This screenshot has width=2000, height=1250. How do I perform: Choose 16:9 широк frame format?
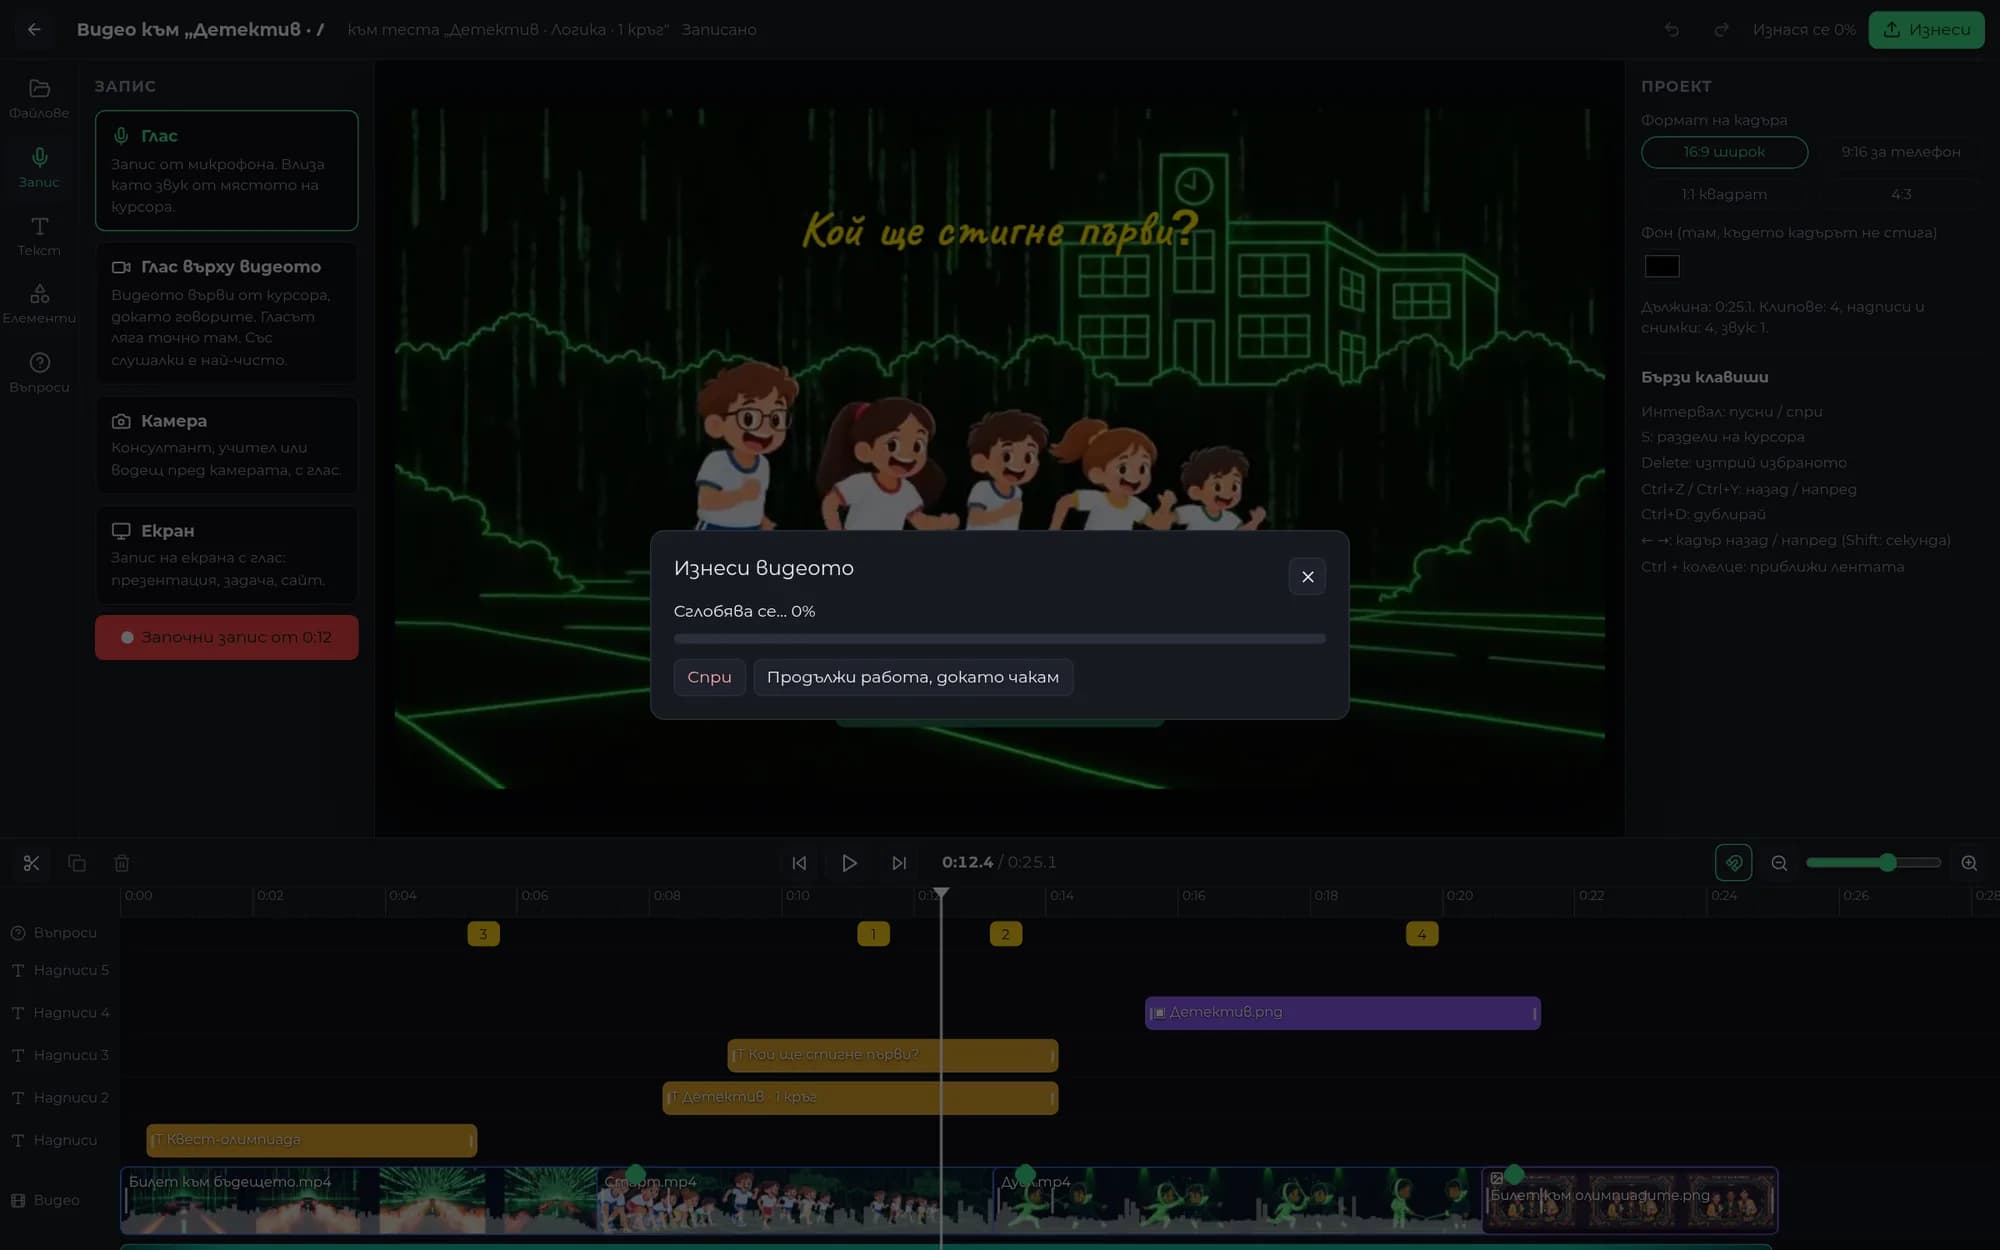1724,152
